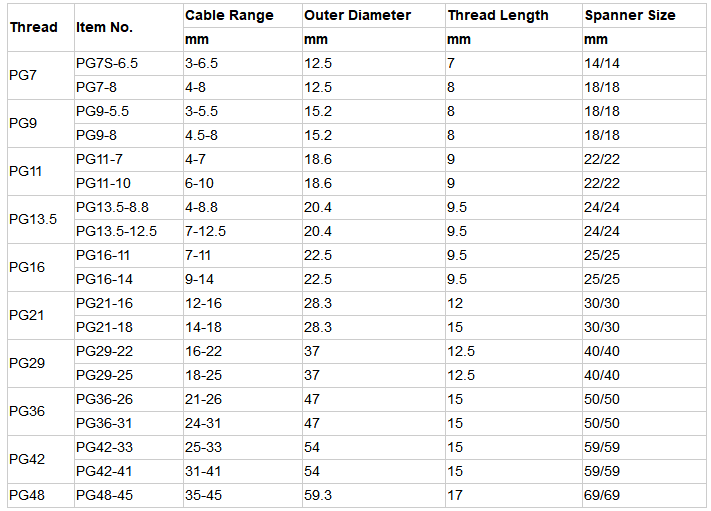This screenshot has height=511, width=711.
Task: Click the PG29 thread cell
Action: click(x=27, y=363)
